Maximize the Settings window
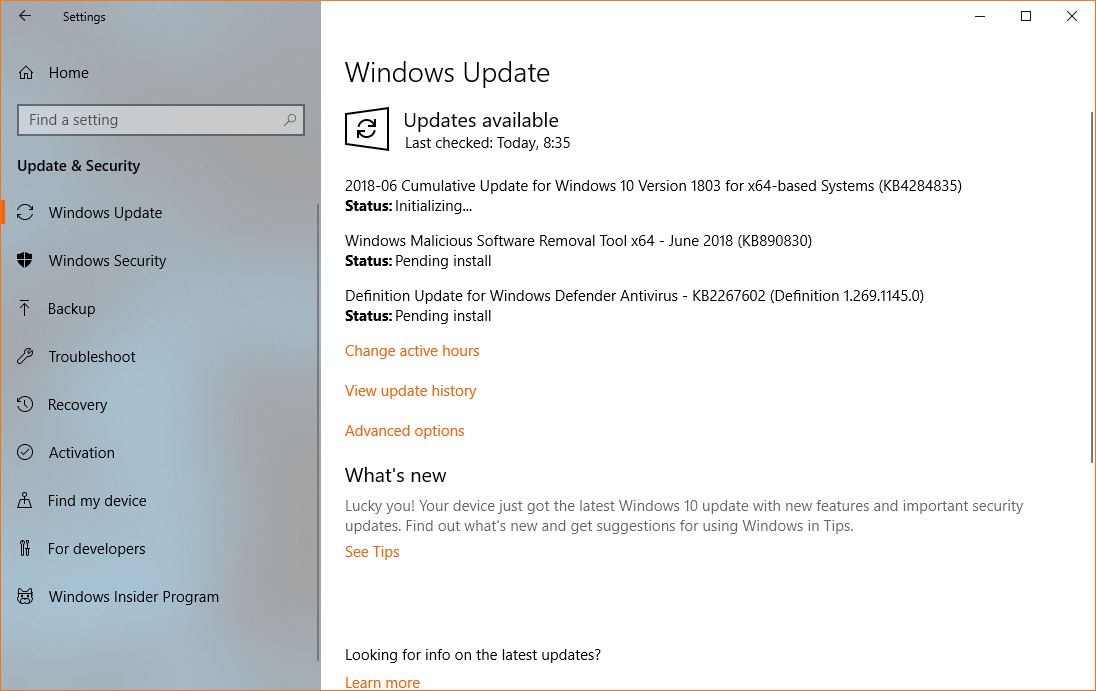 point(1026,16)
